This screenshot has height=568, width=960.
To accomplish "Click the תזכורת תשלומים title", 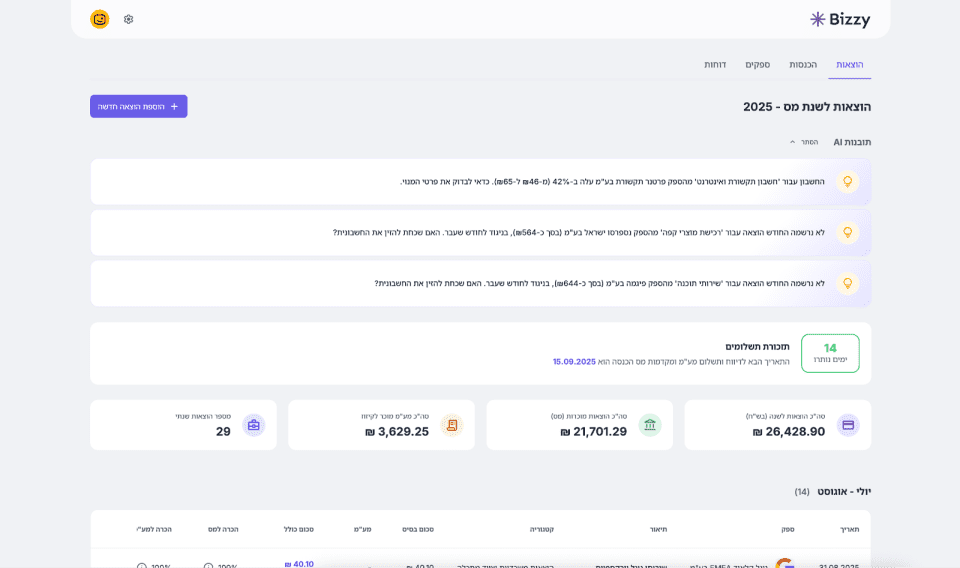I will pos(757,346).
